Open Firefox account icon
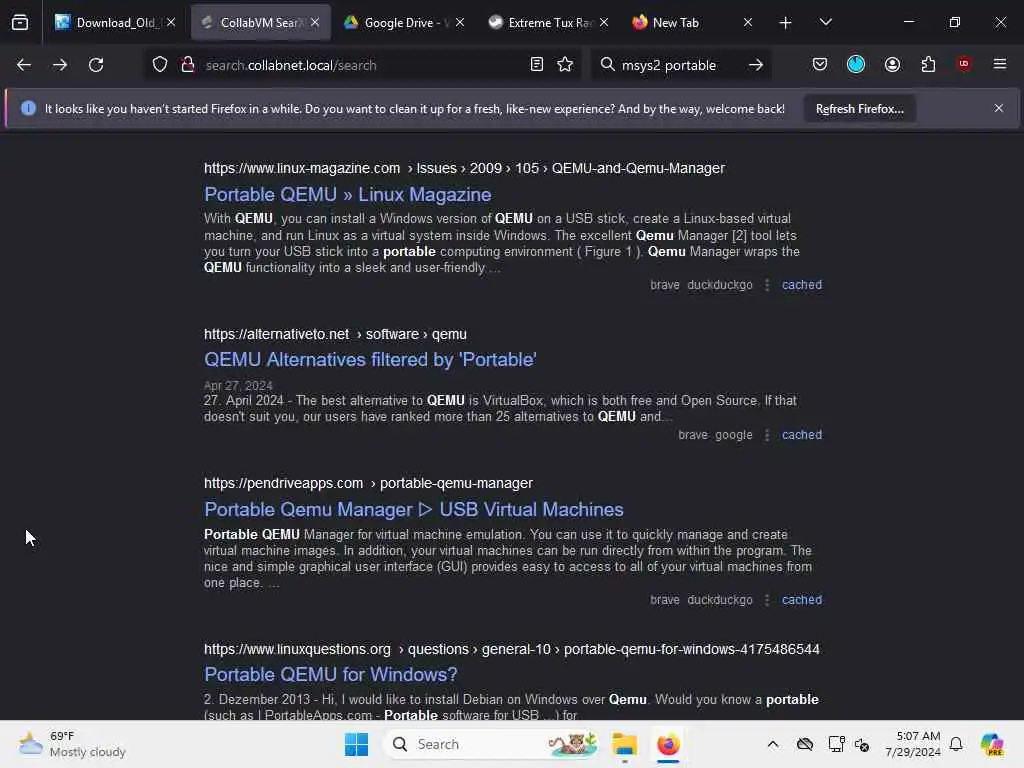This screenshot has width=1024, height=768. tap(892, 65)
